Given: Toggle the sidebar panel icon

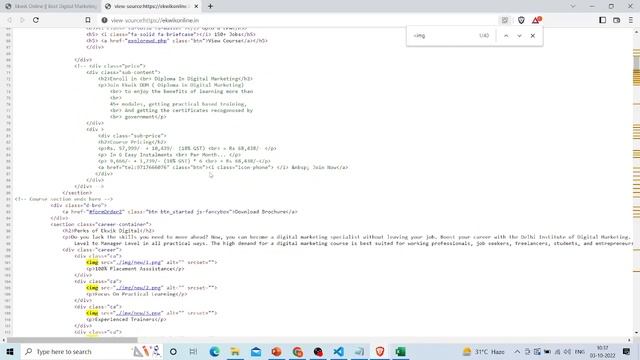Looking at the screenshot, I should (602, 20).
